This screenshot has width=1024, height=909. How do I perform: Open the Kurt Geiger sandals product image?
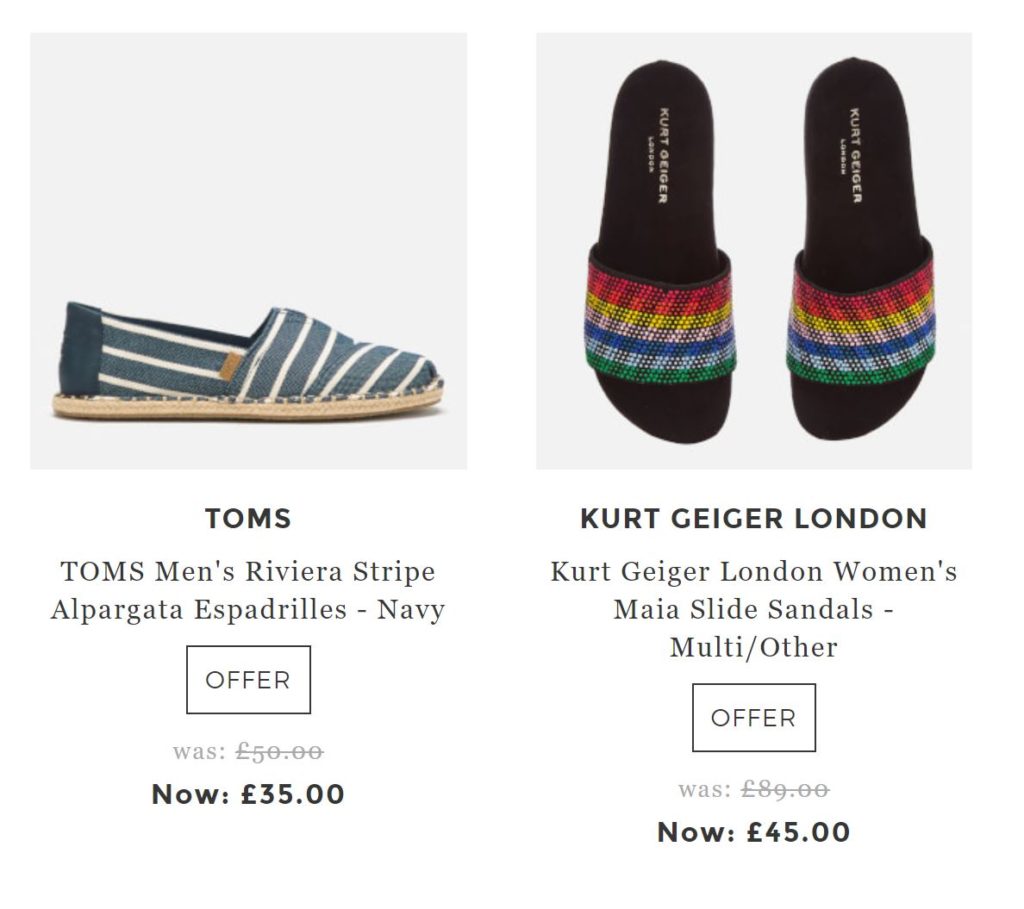(754, 251)
